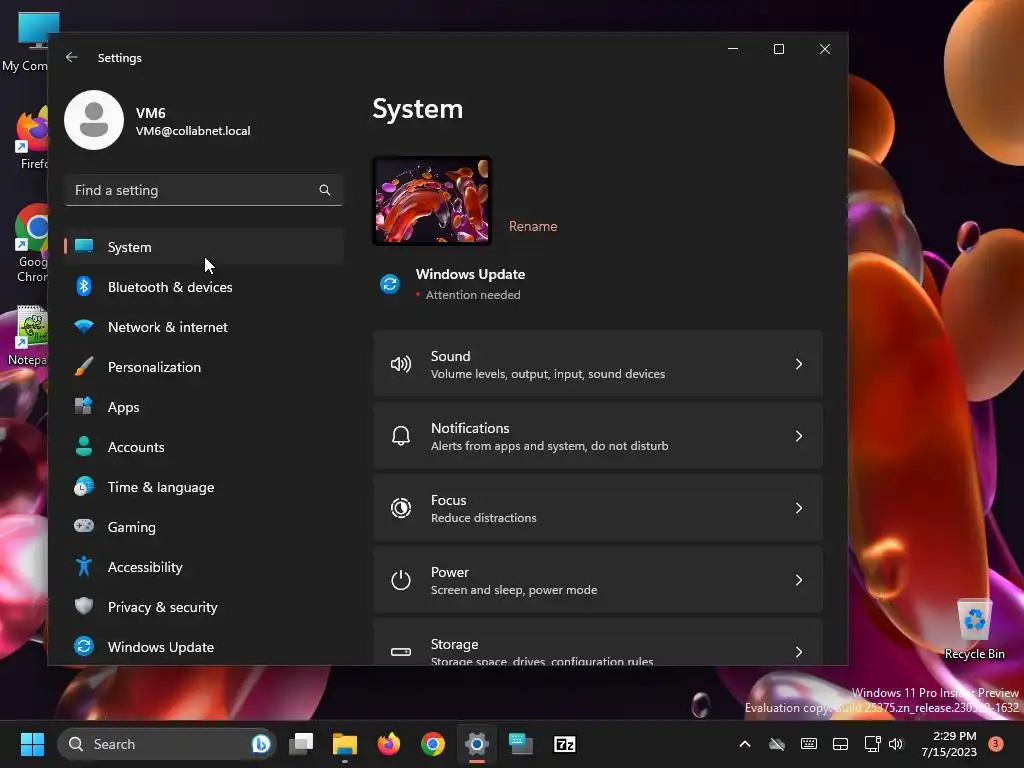Click the 'Reduce distractions' text

(484, 518)
